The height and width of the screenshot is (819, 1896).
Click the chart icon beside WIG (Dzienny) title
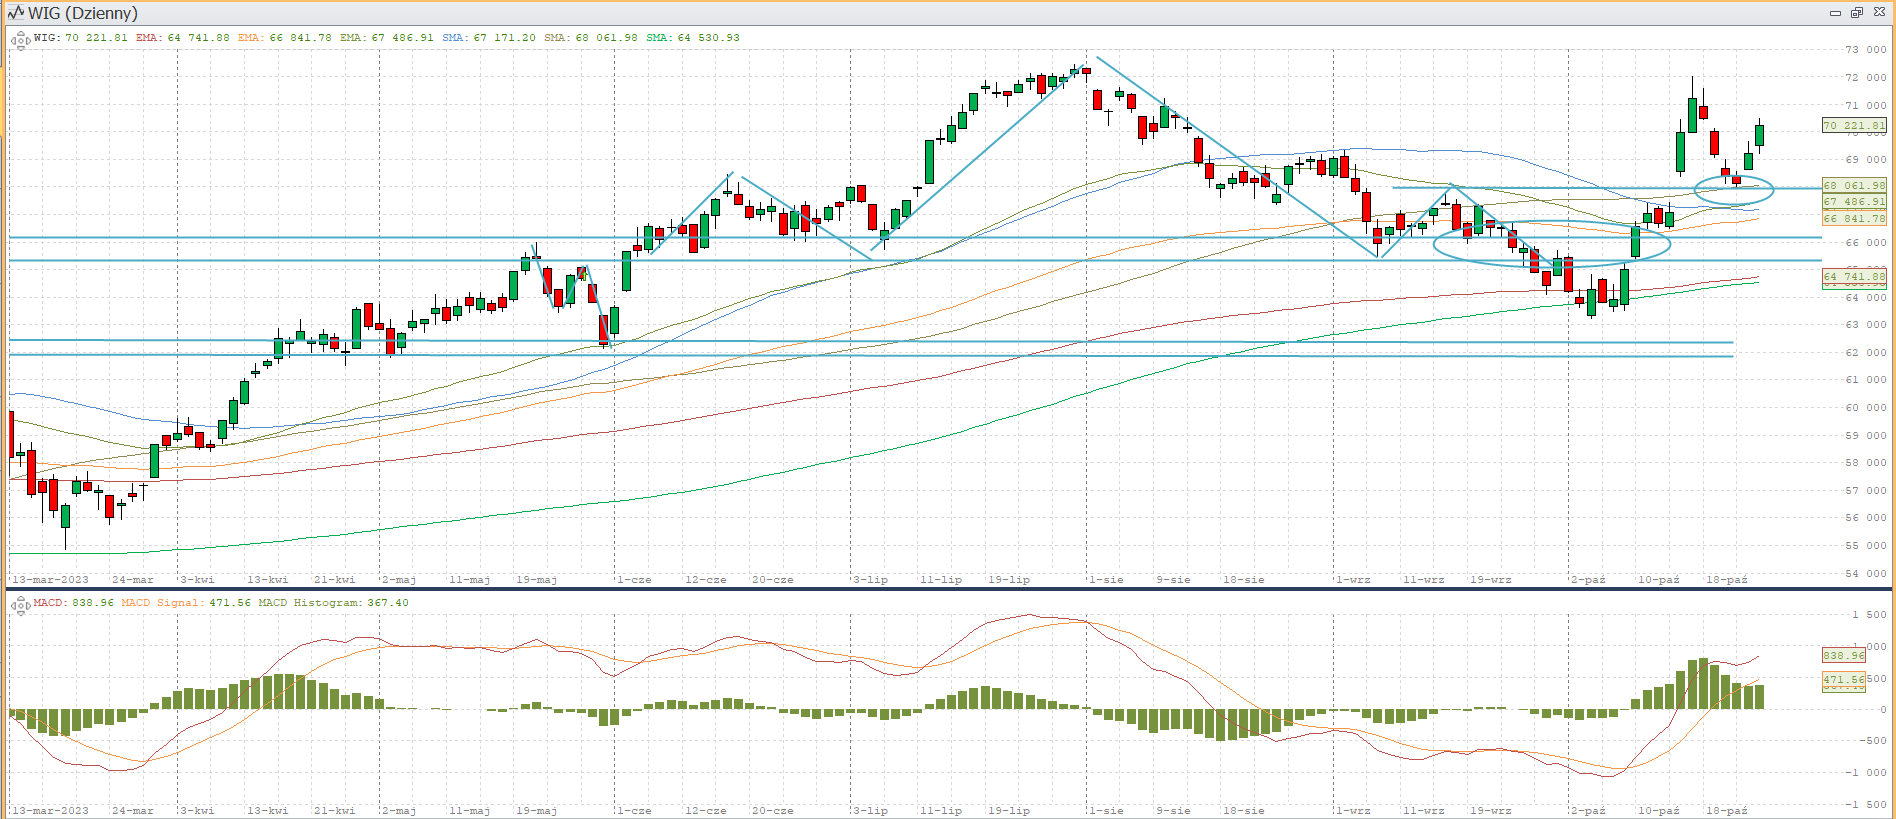[x=15, y=13]
